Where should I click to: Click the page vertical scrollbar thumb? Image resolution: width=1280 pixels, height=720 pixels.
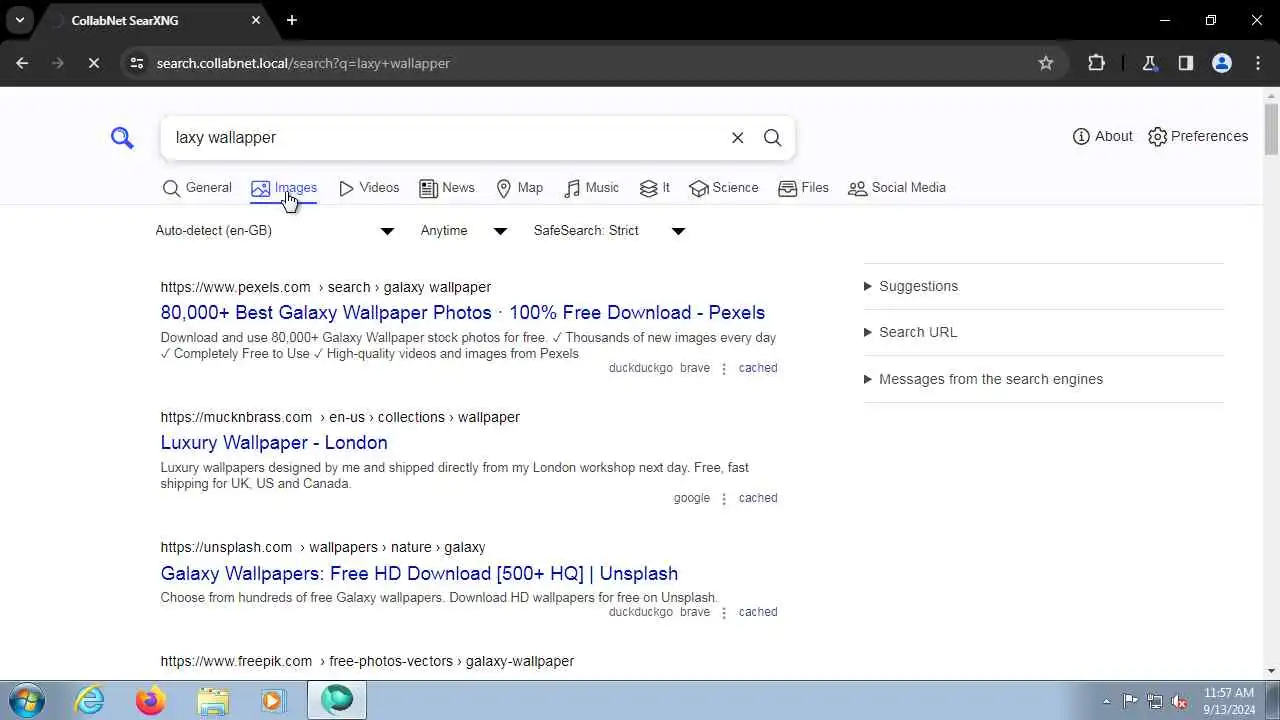(x=1271, y=130)
